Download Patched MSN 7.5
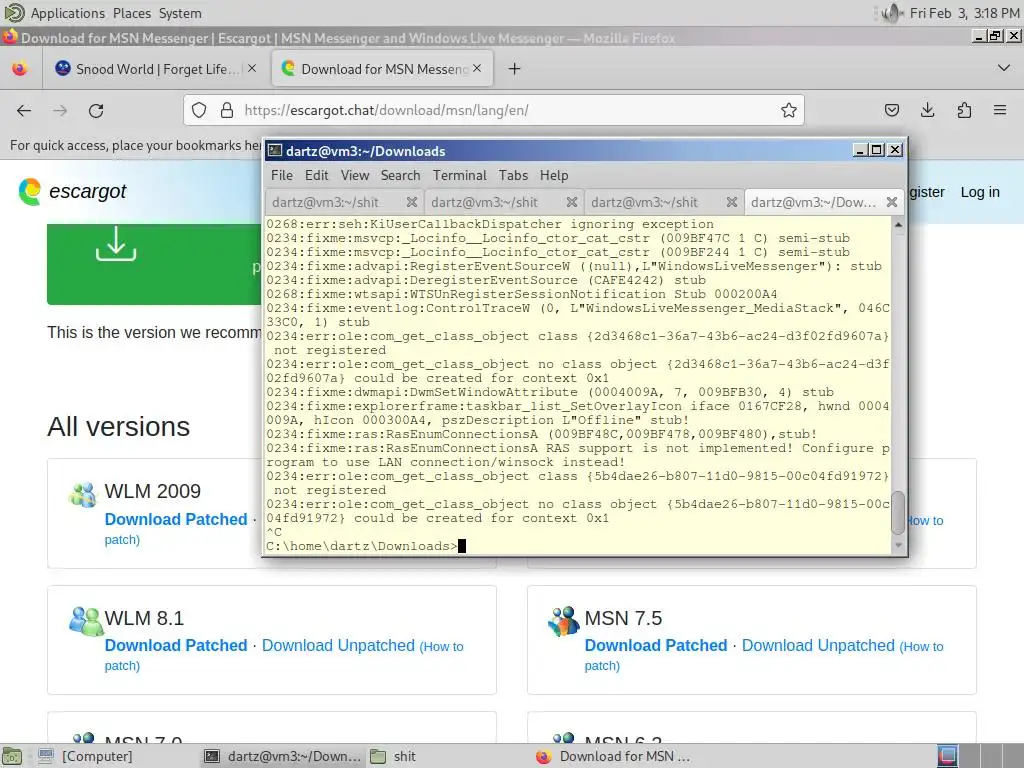The width and height of the screenshot is (1024, 768). (x=656, y=645)
